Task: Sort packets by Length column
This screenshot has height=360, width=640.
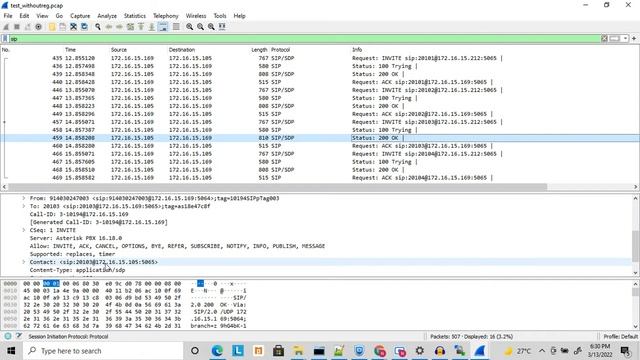Action: coord(259,49)
